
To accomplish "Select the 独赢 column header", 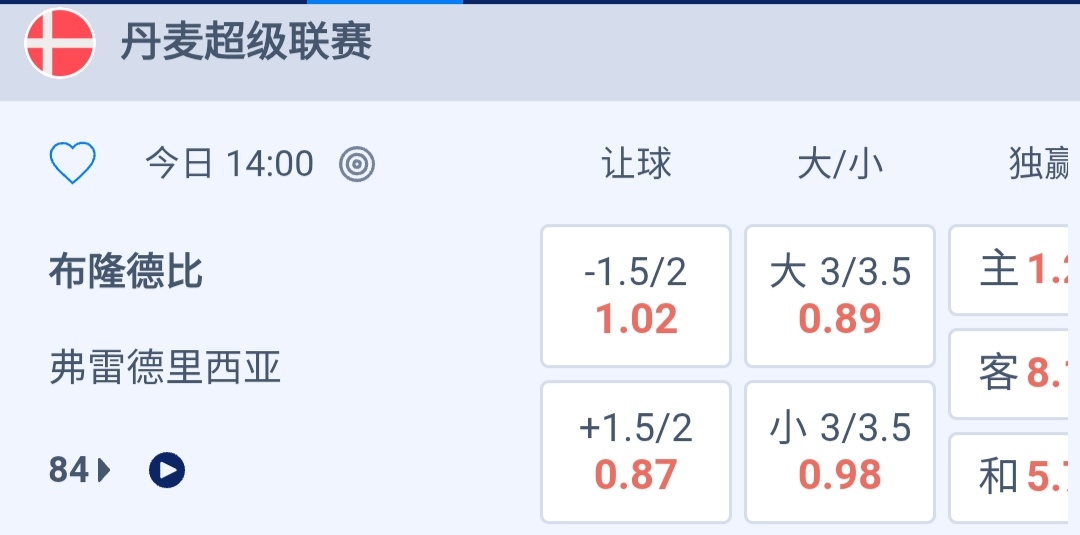I will point(1040,164).
